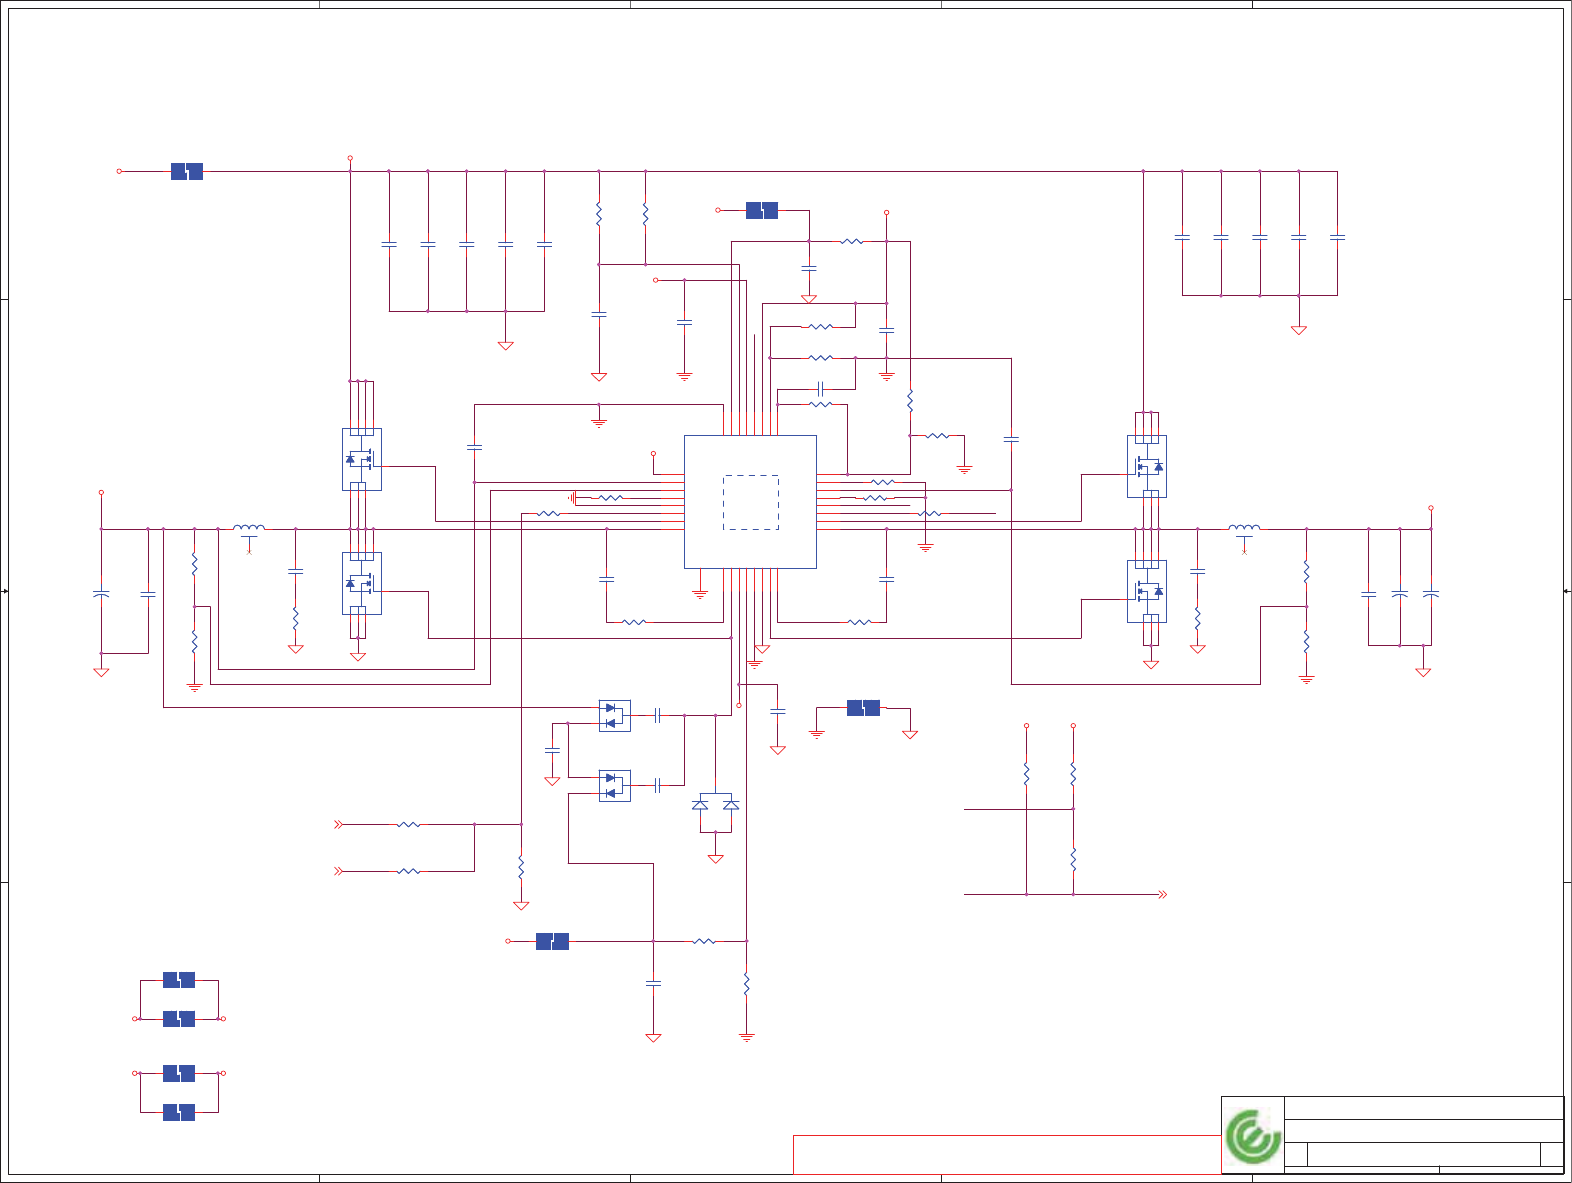Select the lower dual-diode package below the IC
This screenshot has width=1572, height=1183.
pos(614,785)
